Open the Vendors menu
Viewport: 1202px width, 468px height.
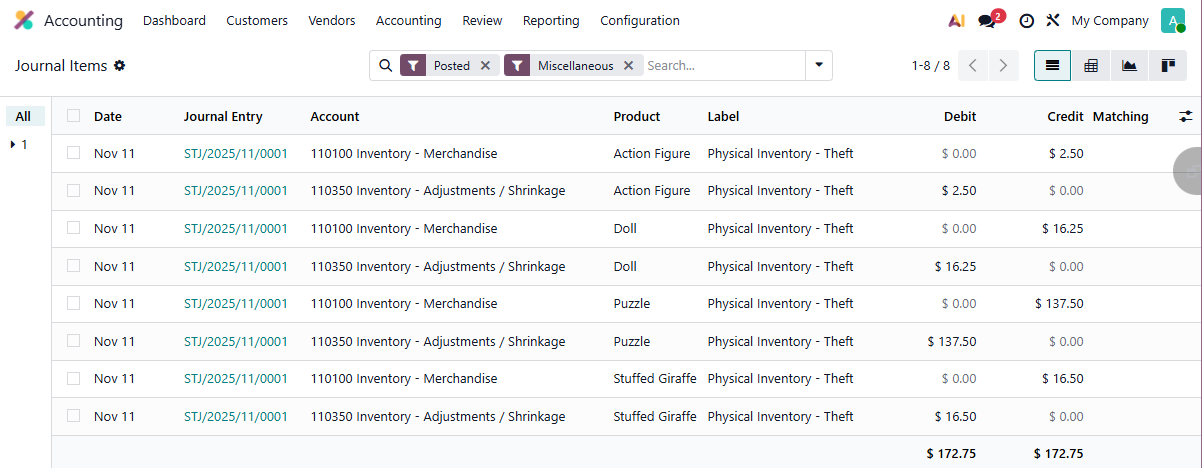[331, 21]
